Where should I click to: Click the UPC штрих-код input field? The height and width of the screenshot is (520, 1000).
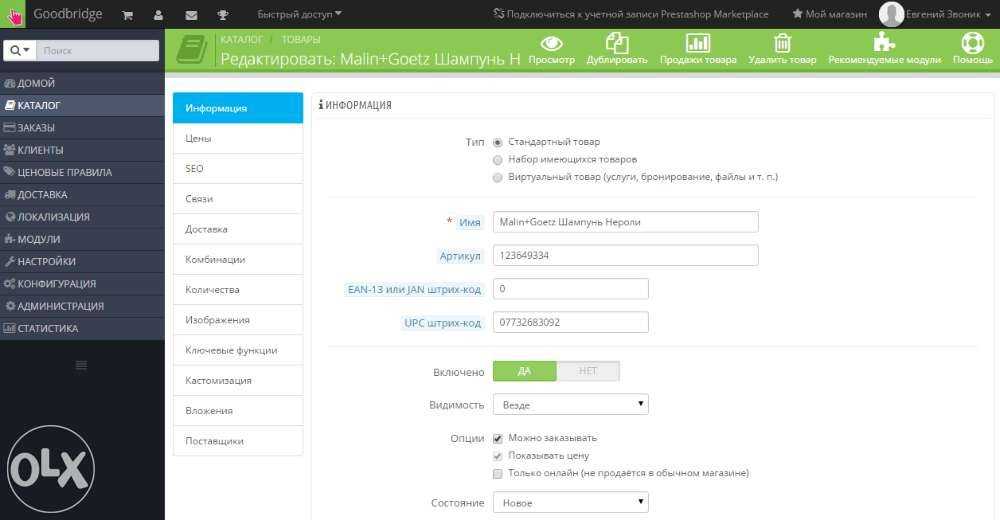click(571, 322)
